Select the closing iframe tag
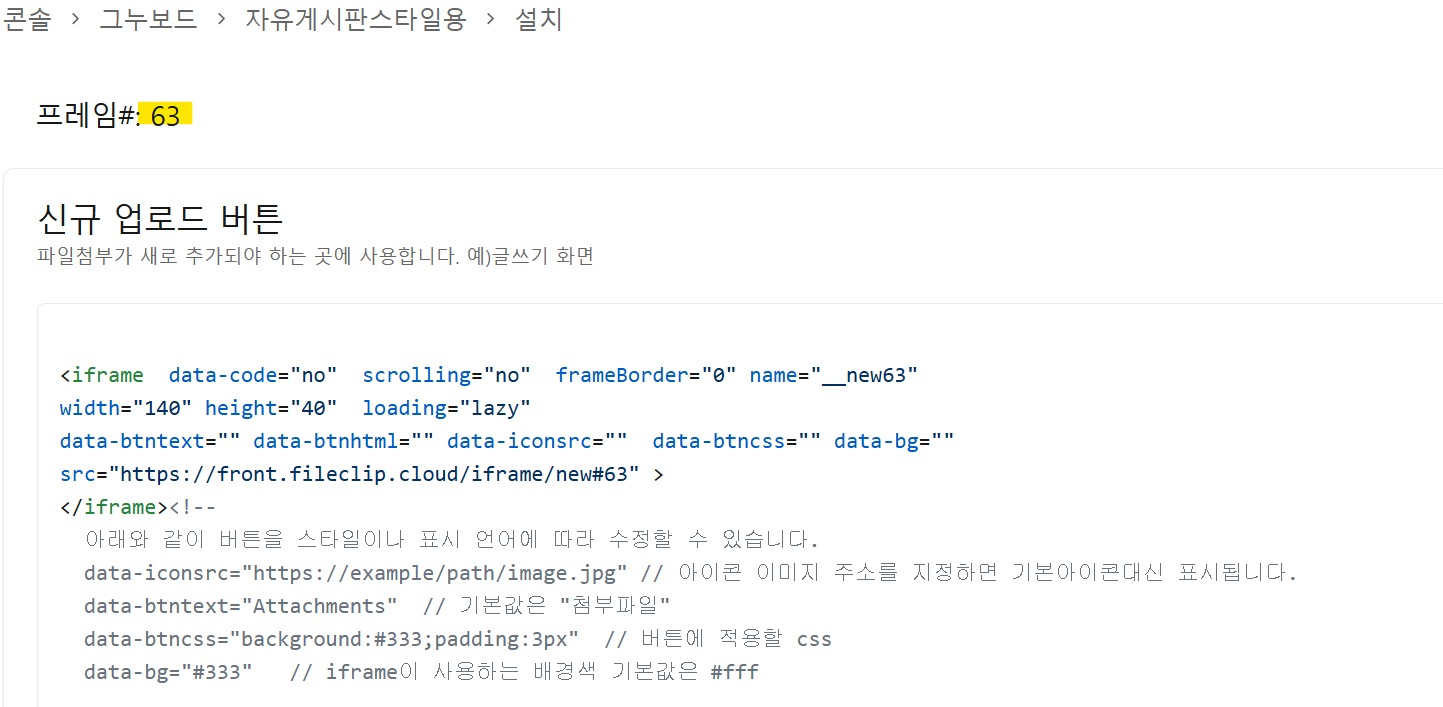The image size is (1443, 707). click(x=113, y=506)
